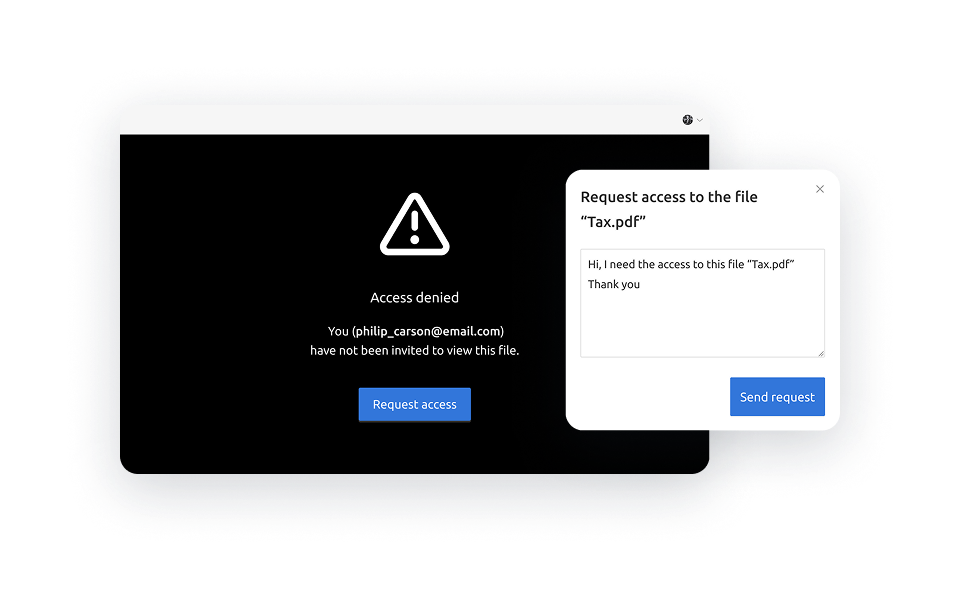Place cursor after Thank you in message
The width and height of the screenshot is (960, 600).
(x=640, y=284)
